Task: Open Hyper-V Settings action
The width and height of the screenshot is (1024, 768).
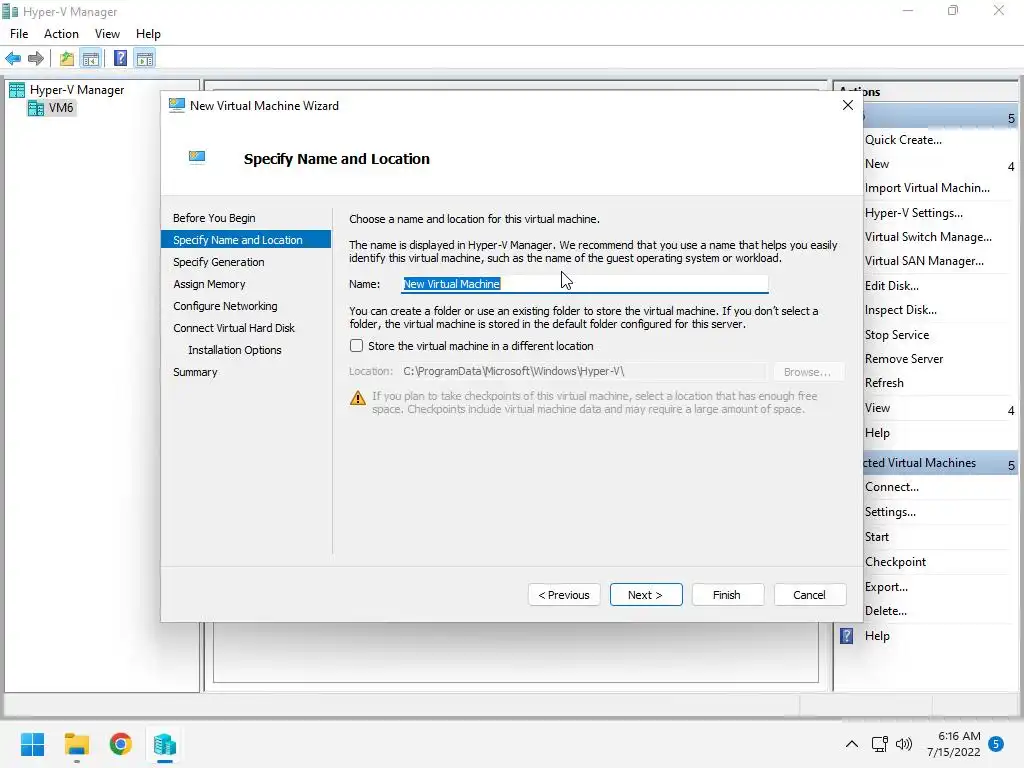Action: click(914, 213)
